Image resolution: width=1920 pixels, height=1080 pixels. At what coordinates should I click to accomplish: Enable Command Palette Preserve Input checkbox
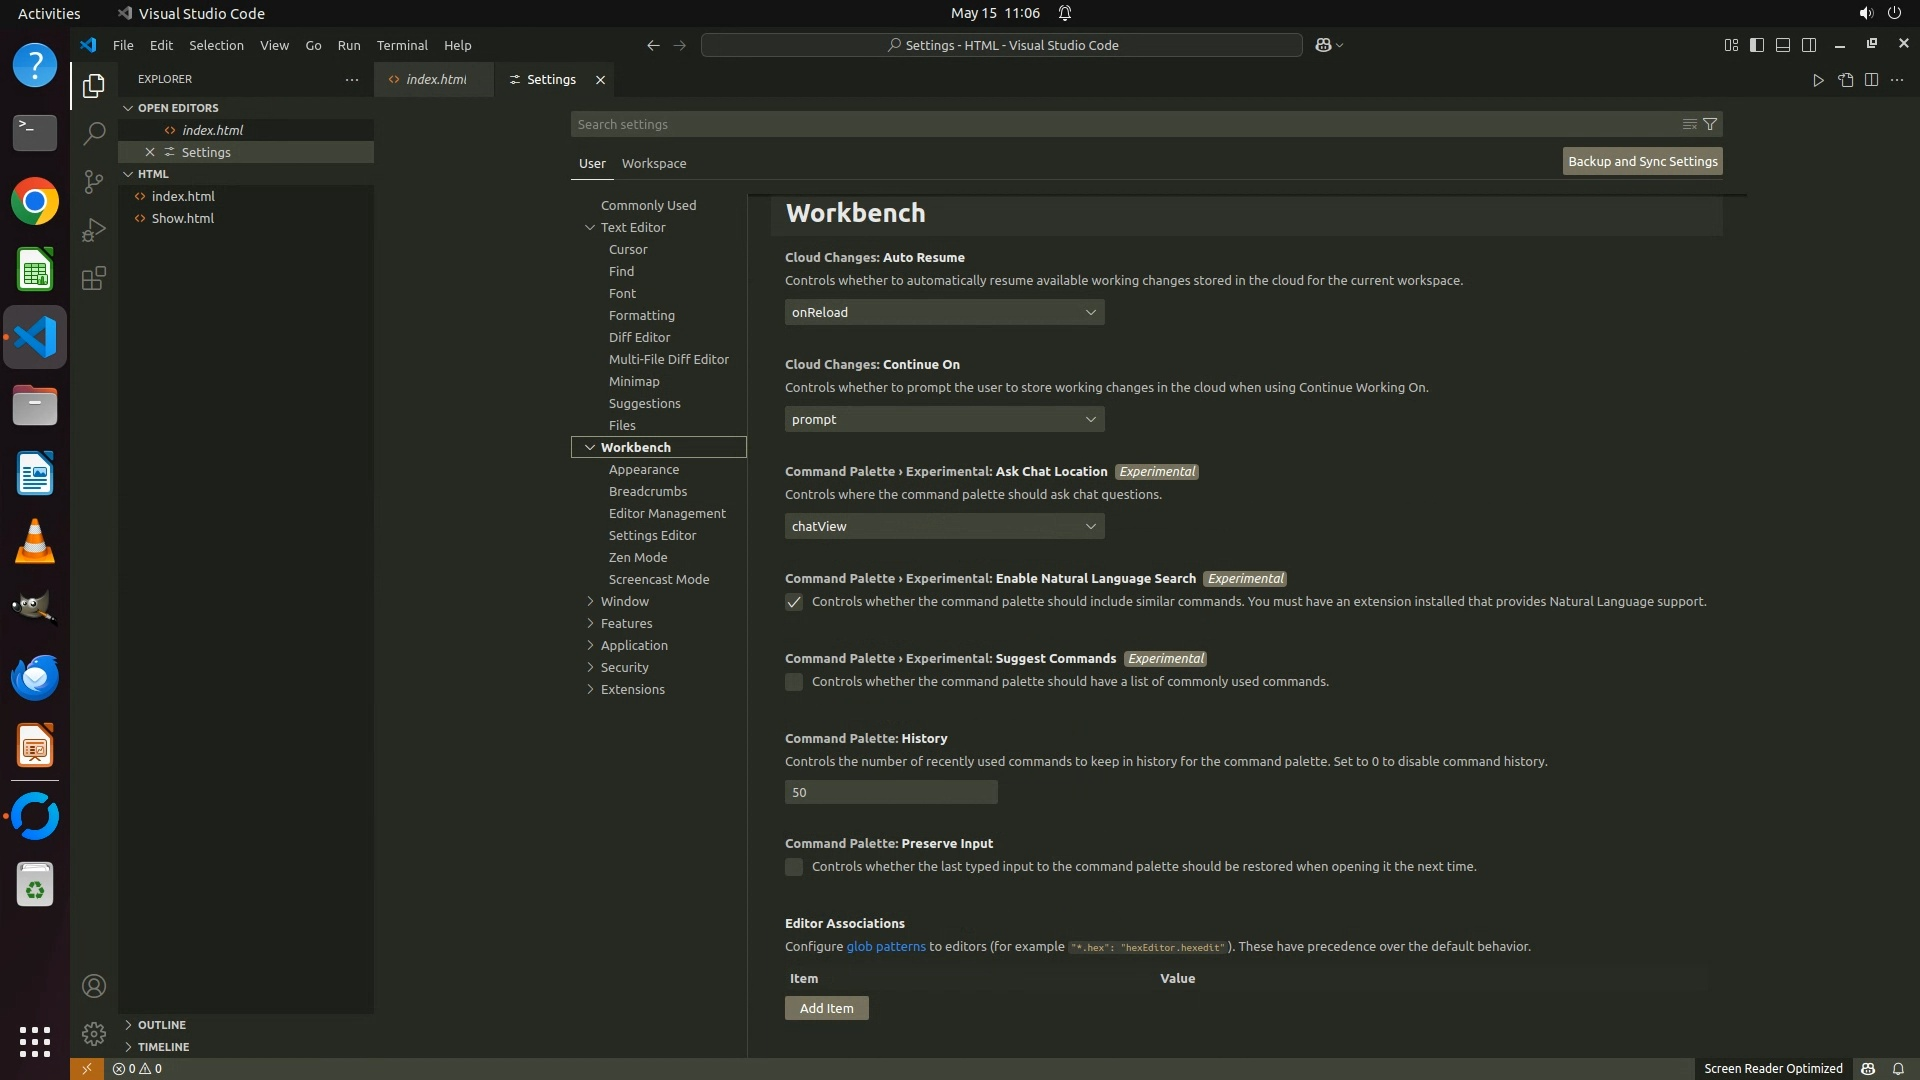794,867
